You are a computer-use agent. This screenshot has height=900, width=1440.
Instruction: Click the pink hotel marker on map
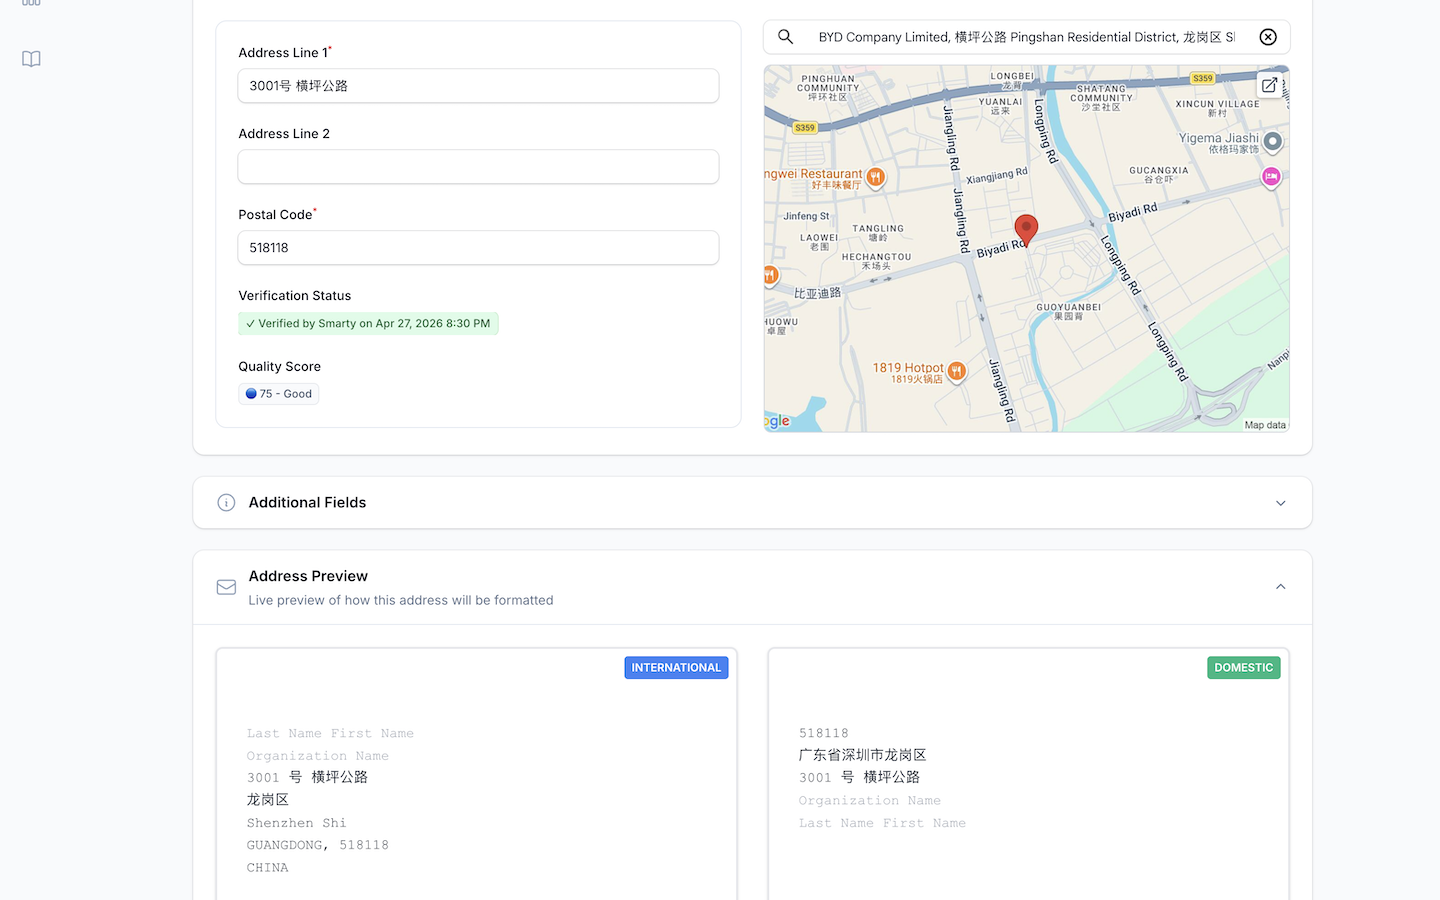[1271, 178]
